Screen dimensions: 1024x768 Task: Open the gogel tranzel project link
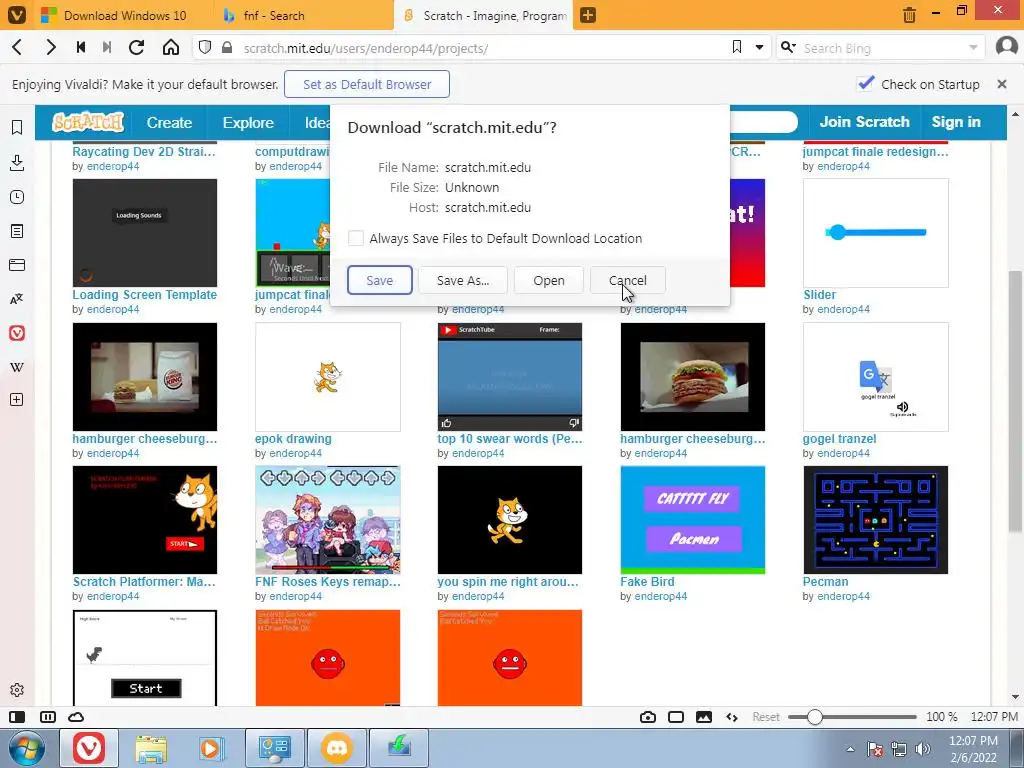point(839,439)
